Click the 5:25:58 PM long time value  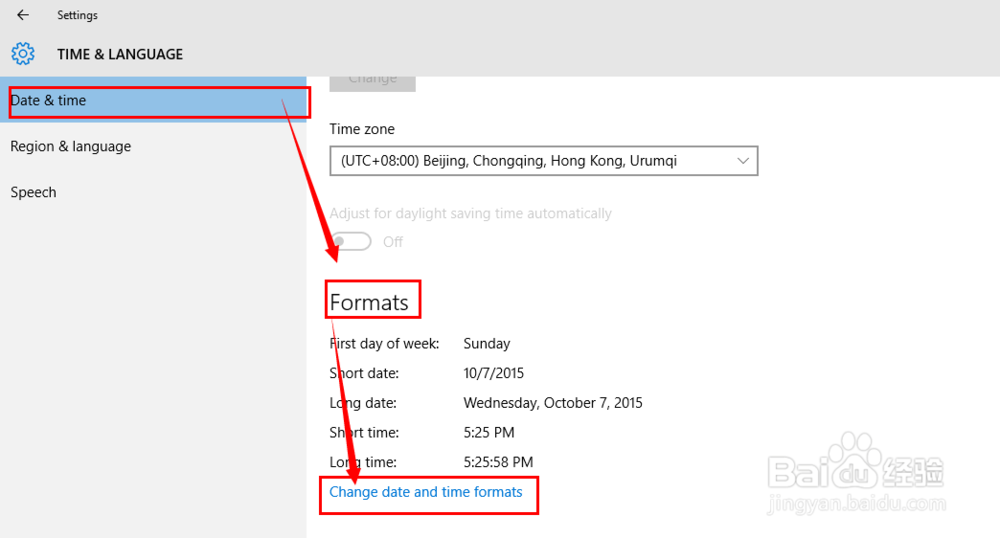point(498,462)
